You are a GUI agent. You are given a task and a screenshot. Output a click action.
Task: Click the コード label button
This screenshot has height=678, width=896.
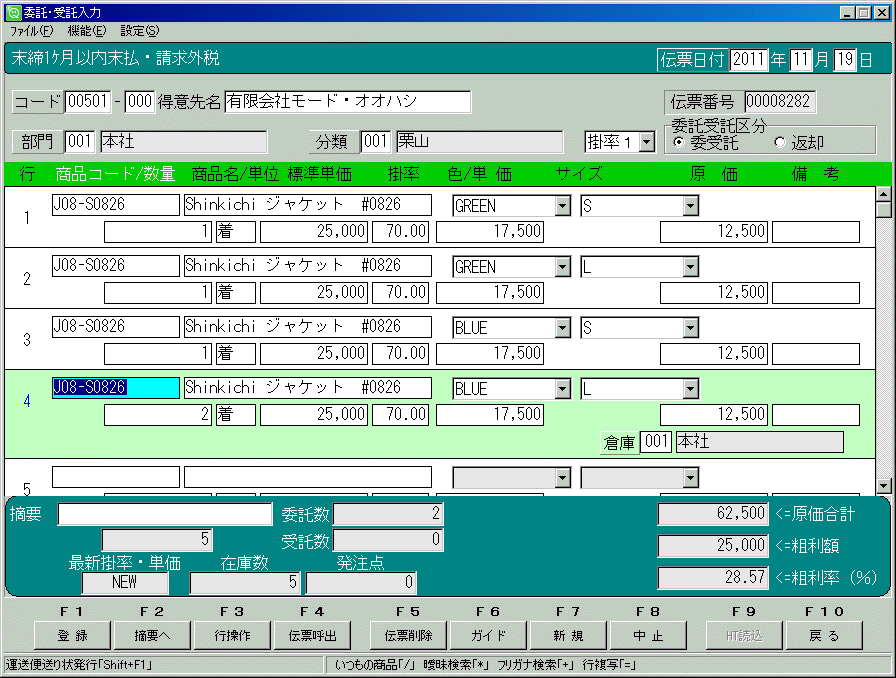[x=37, y=102]
